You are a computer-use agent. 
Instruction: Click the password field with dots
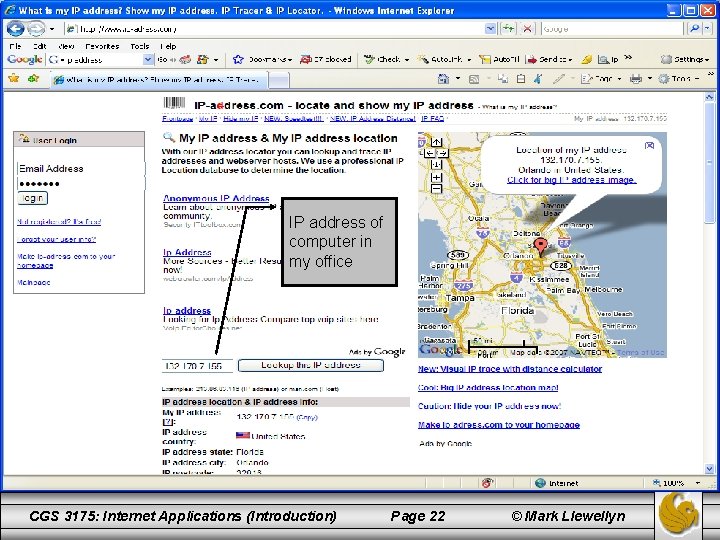81,184
